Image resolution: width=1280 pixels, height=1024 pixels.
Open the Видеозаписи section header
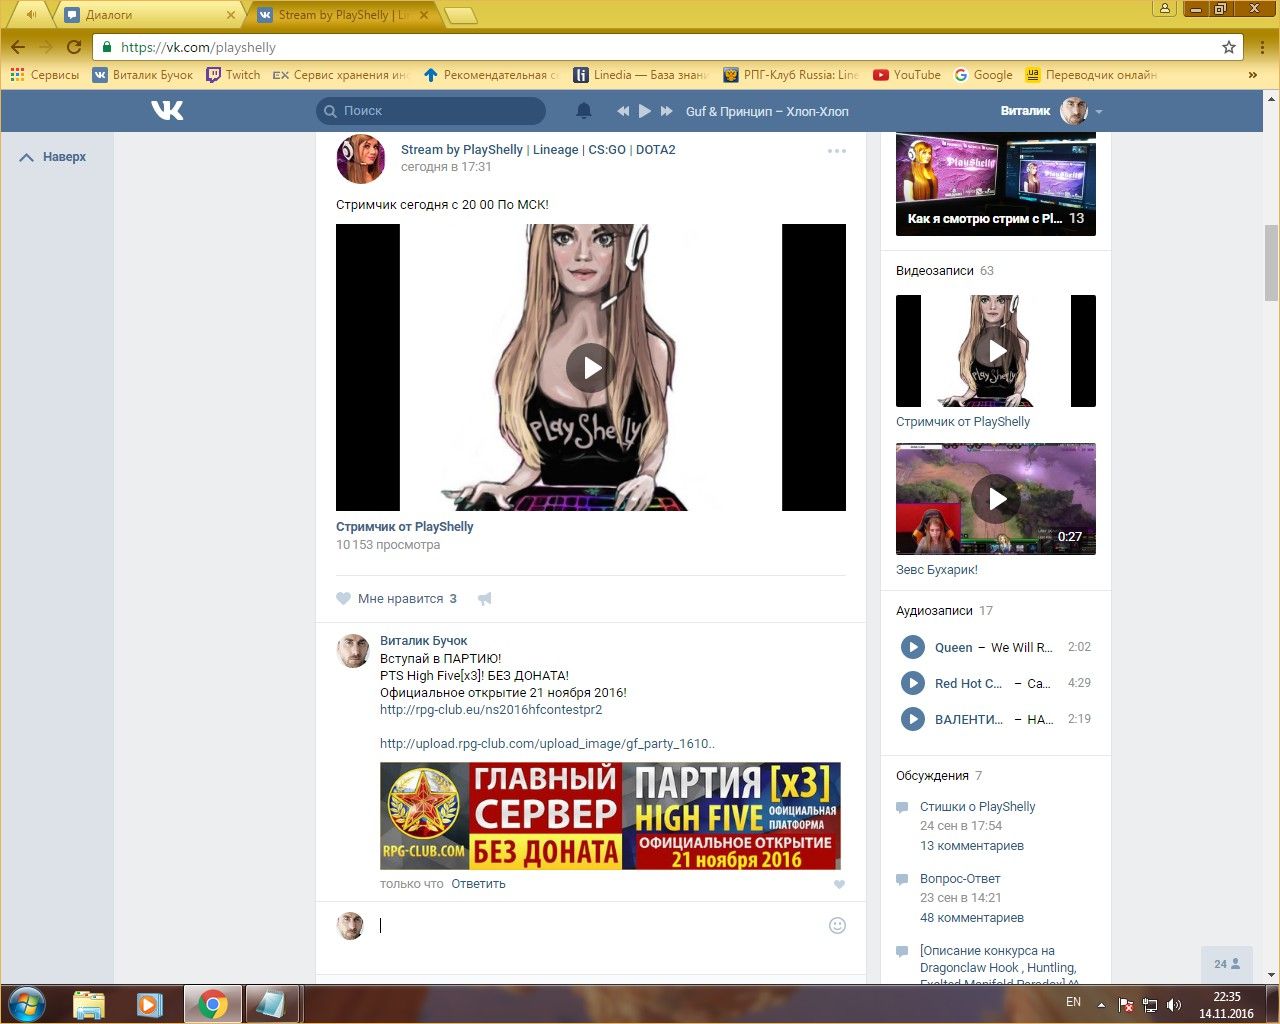coord(935,271)
